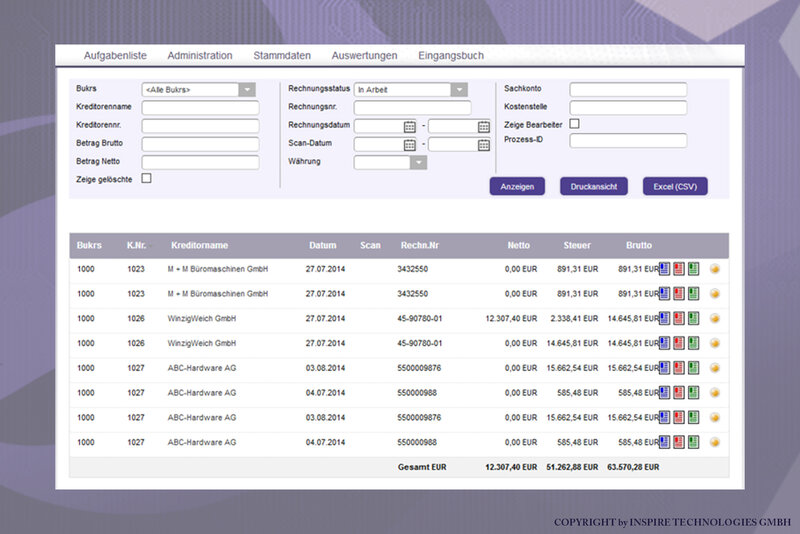Enable the Zeige gelöschte checkbox
This screenshot has width=800, height=534.
pos(146,178)
